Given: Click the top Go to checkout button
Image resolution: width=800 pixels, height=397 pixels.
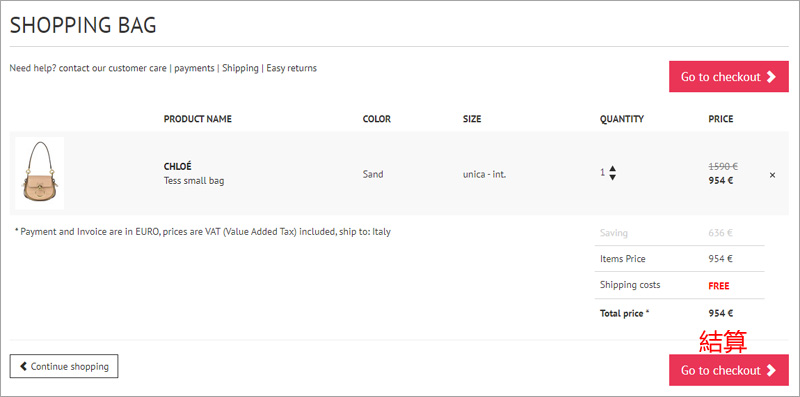Looking at the screenshot, I should pyautogui.click(x=729, y=77).
